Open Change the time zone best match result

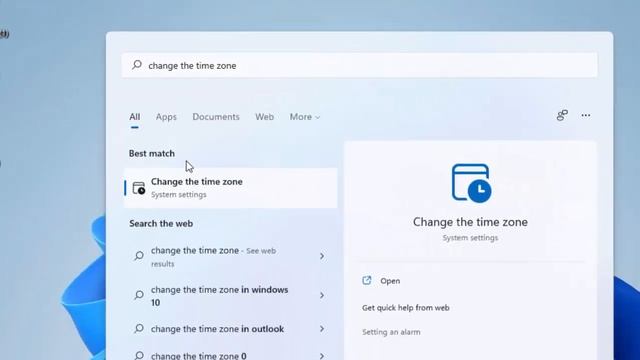tap(231, 188)
